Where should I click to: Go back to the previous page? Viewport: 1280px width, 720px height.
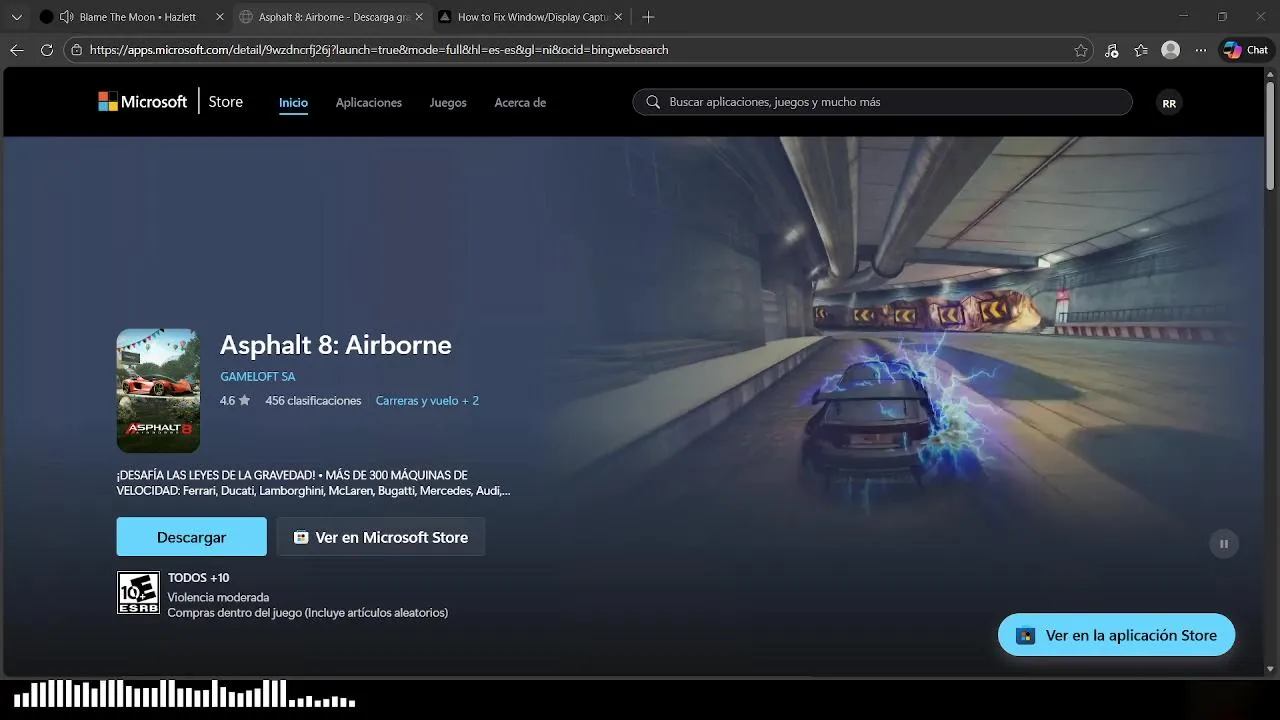pyautogui.click(x=16, y=50)
